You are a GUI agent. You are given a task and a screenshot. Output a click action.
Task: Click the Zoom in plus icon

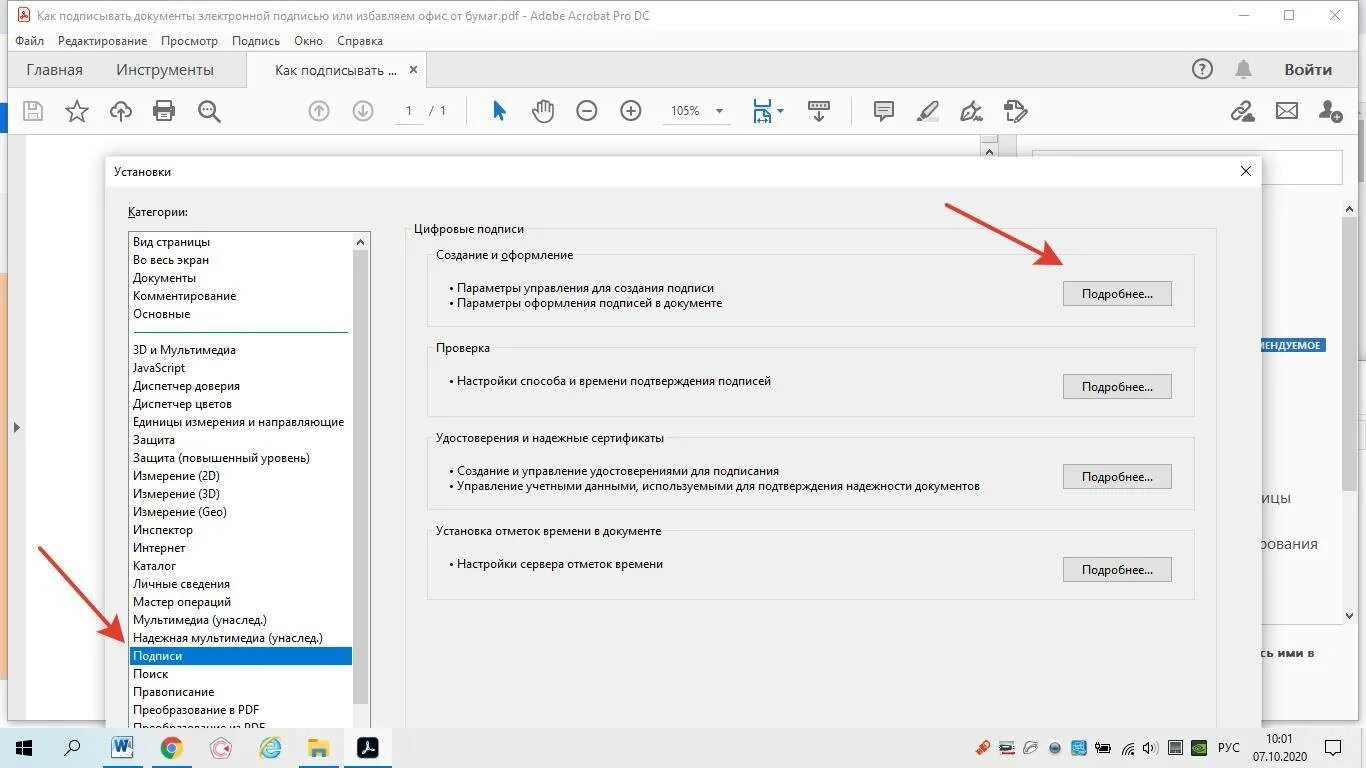(x=631, y=111)
